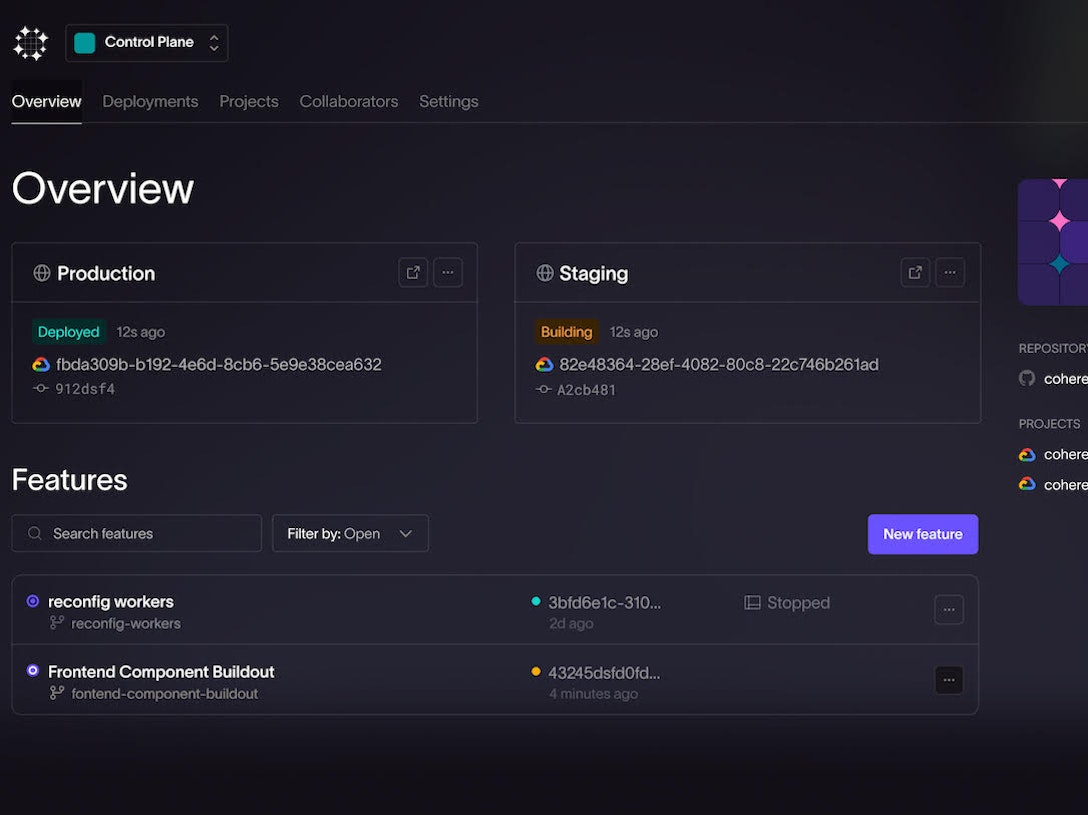
Task: Click the Stopped status panel icon
Action: [752, 603]
